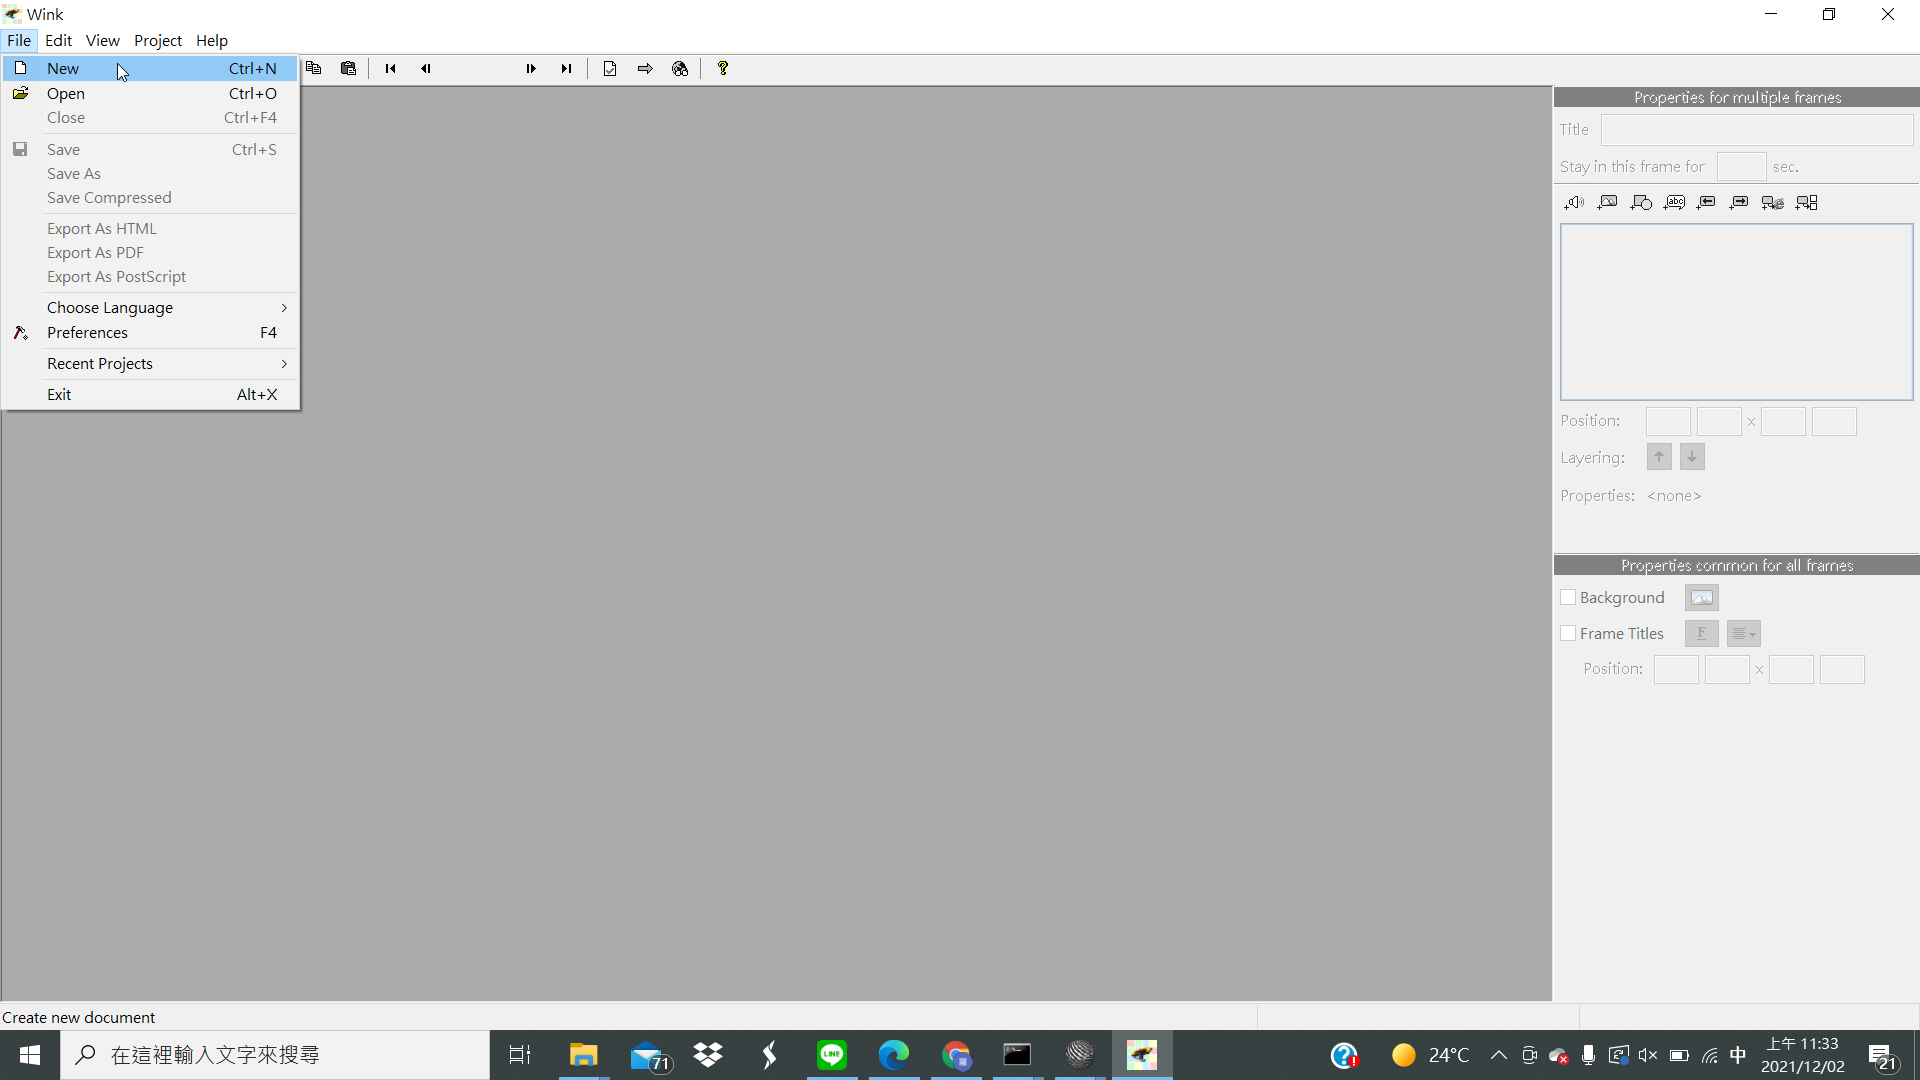Click the add shape icon
The height and width of the screenshot is (1080, 1920).
[1641, 202]
